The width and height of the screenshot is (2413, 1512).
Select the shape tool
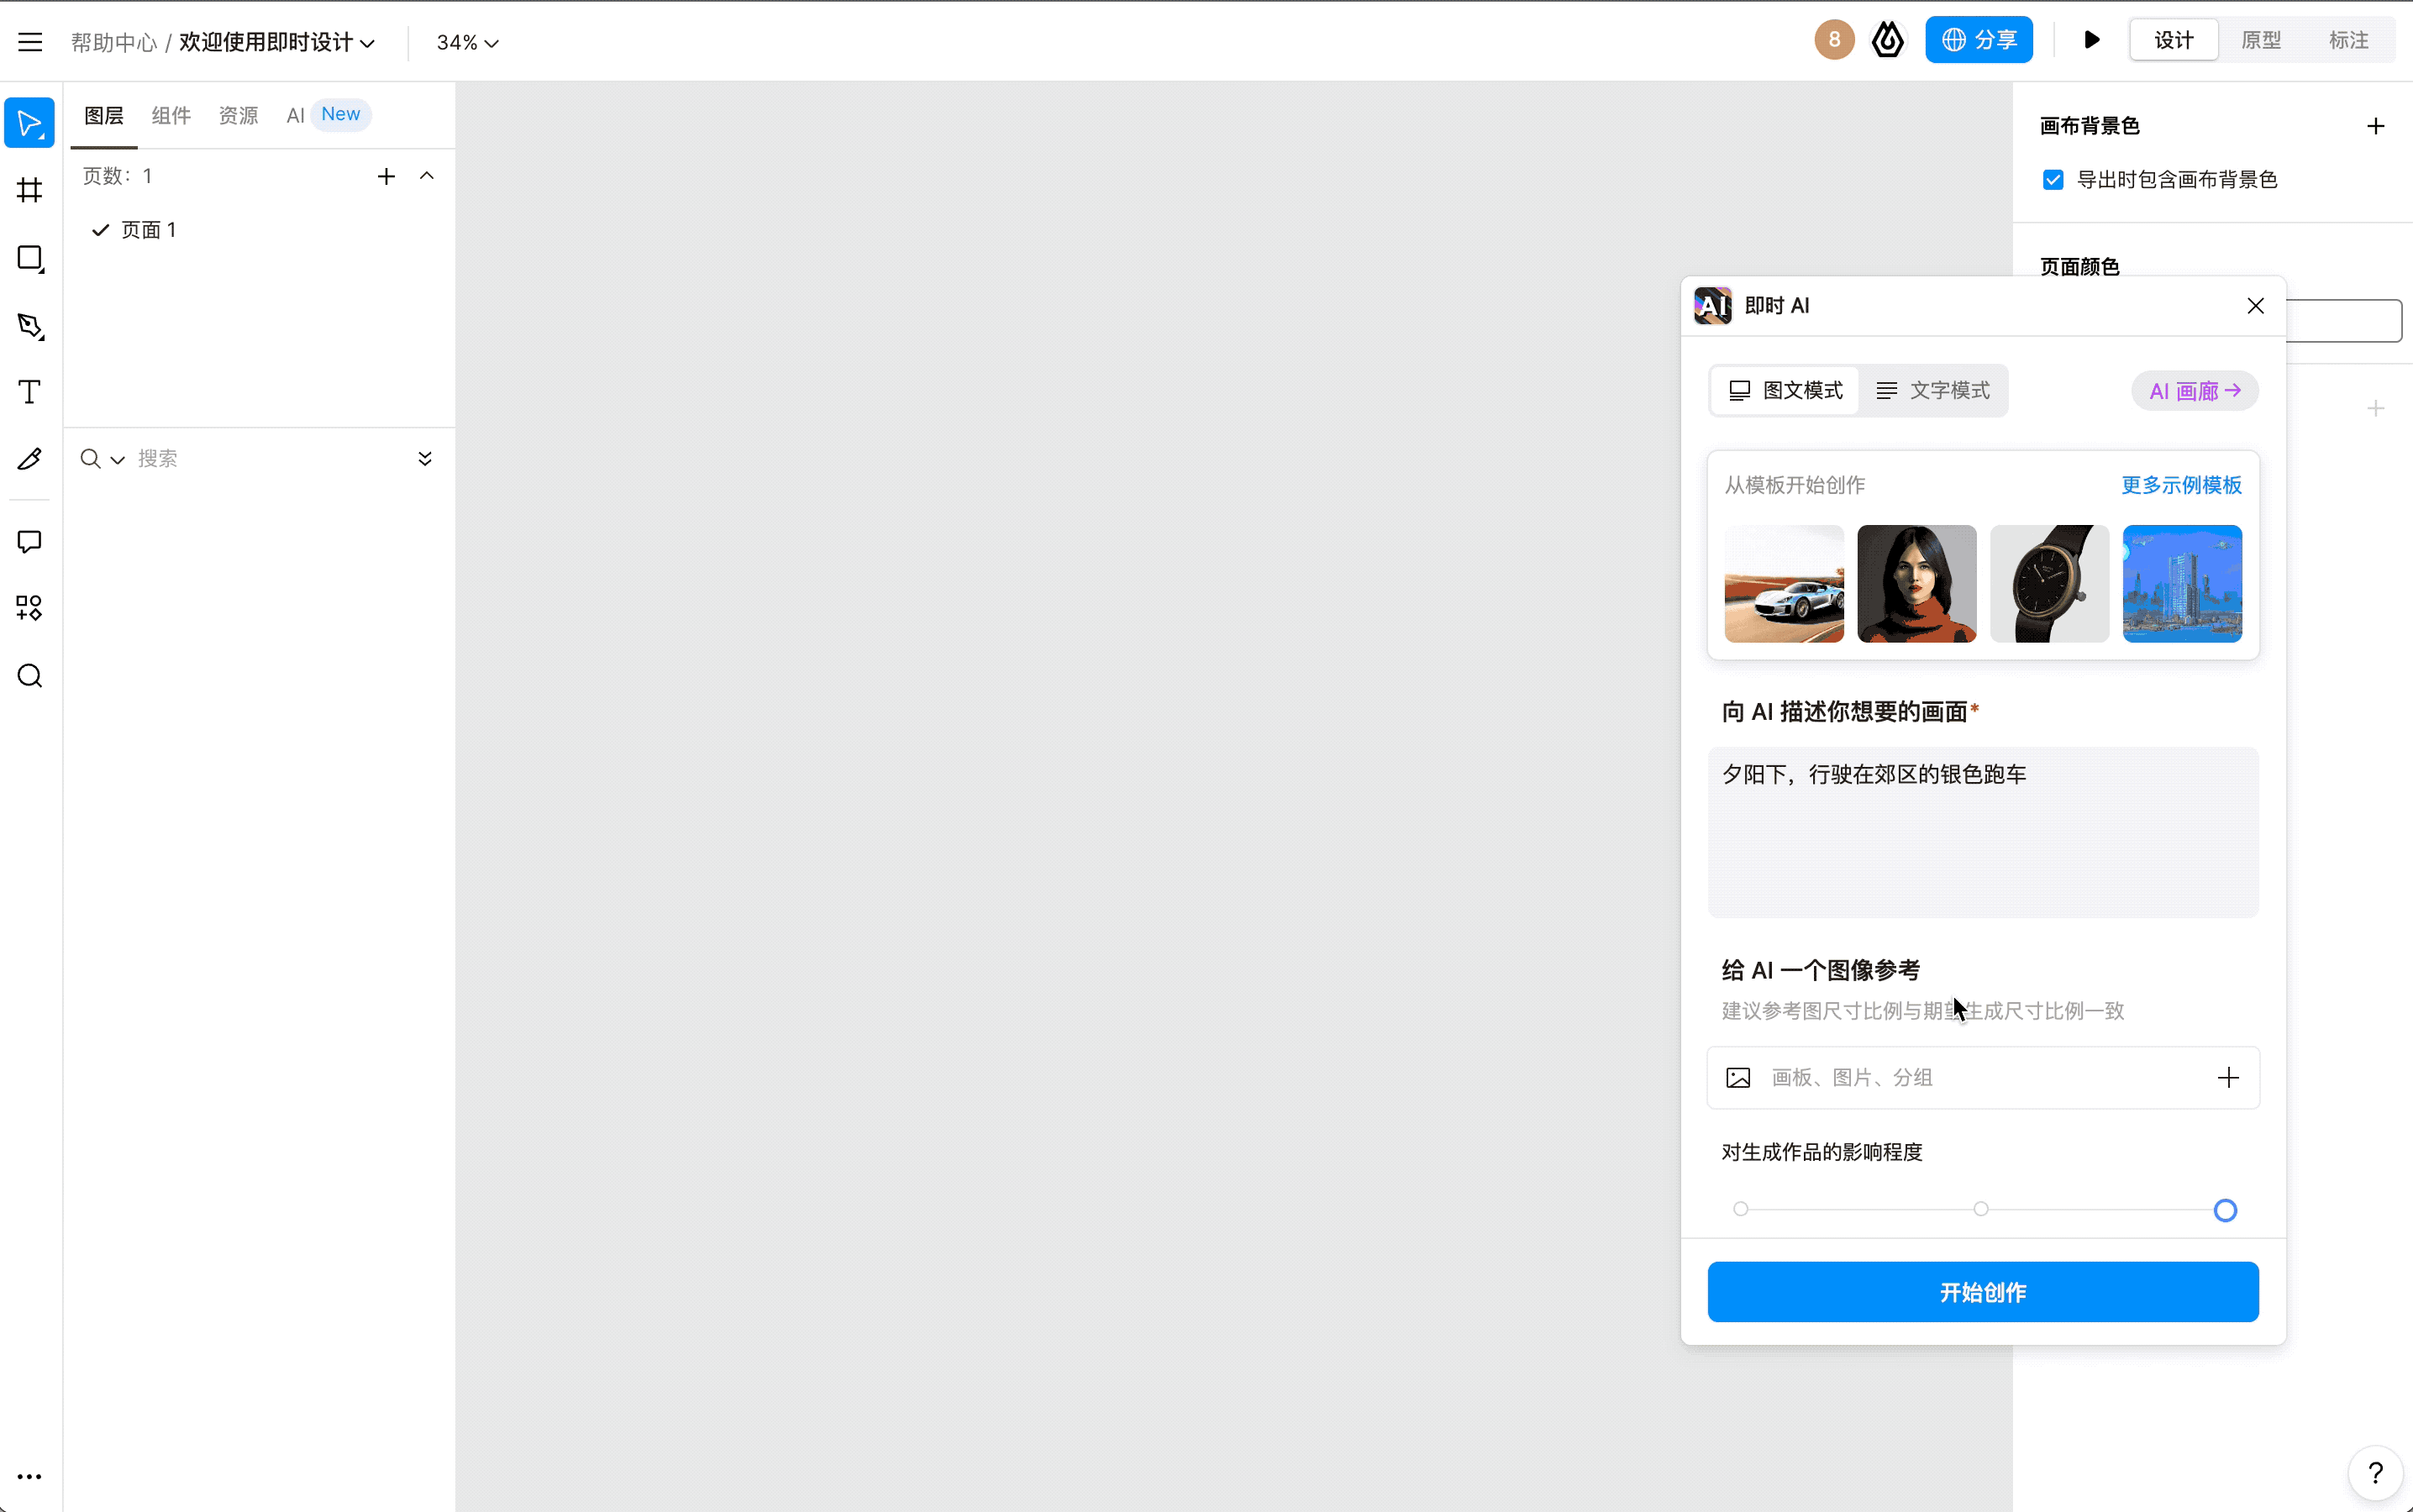(x=29, y=258)
